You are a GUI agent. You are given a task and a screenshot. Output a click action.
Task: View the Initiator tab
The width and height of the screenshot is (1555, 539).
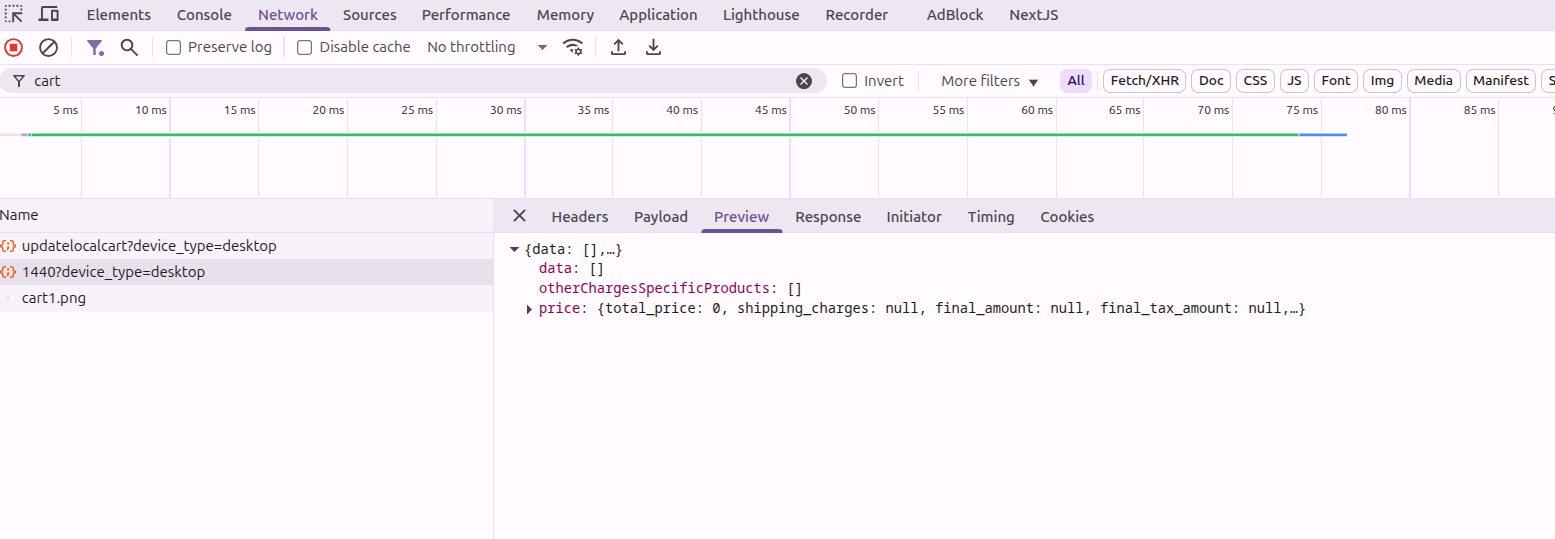click(x=914, y=217)
